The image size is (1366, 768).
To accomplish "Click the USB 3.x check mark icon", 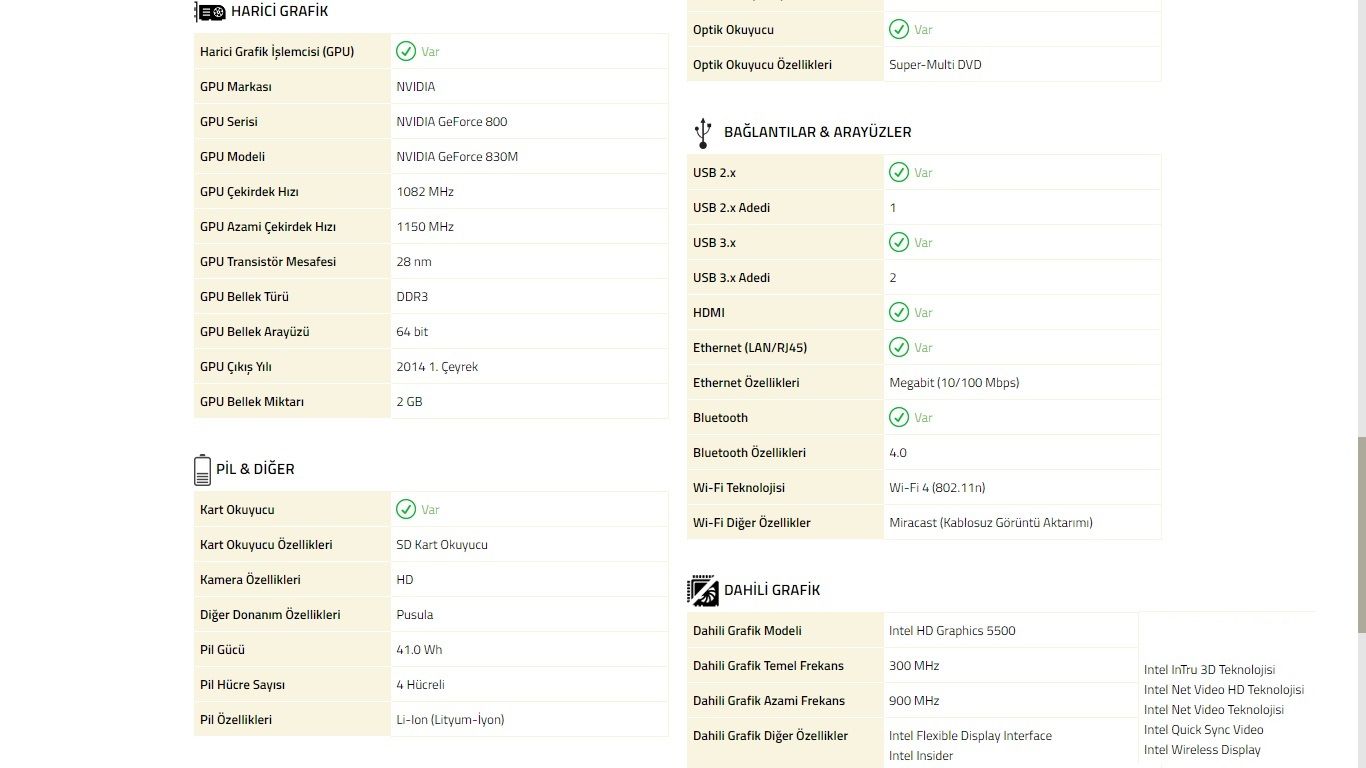I will (899, 243).
